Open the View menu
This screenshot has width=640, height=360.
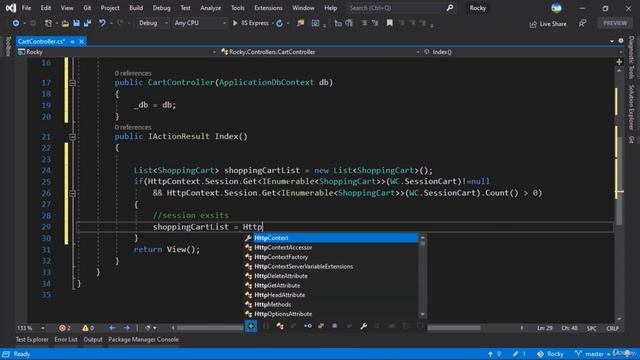tap(67, 8)
